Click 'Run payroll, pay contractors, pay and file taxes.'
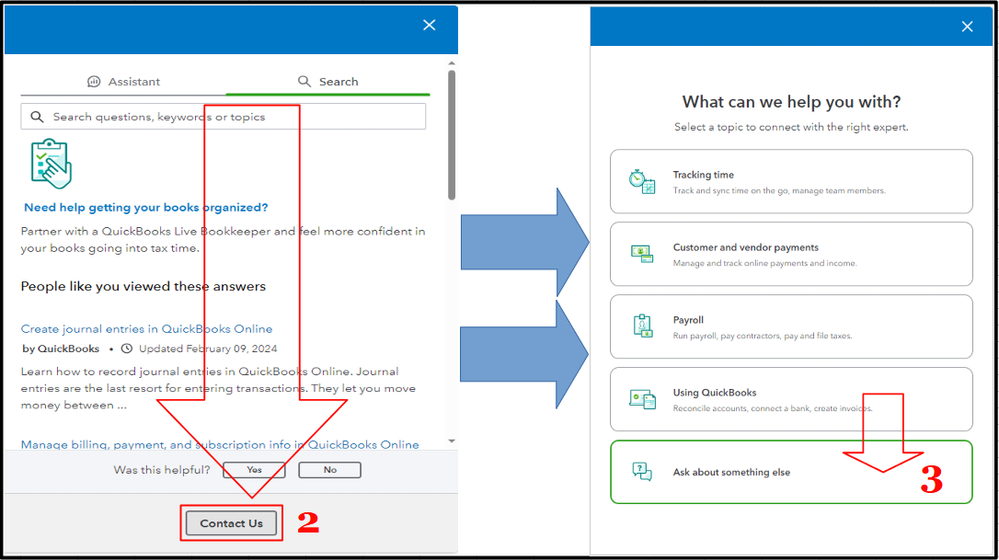Screen dimensions: 999x560 click(x=762, y=336)
